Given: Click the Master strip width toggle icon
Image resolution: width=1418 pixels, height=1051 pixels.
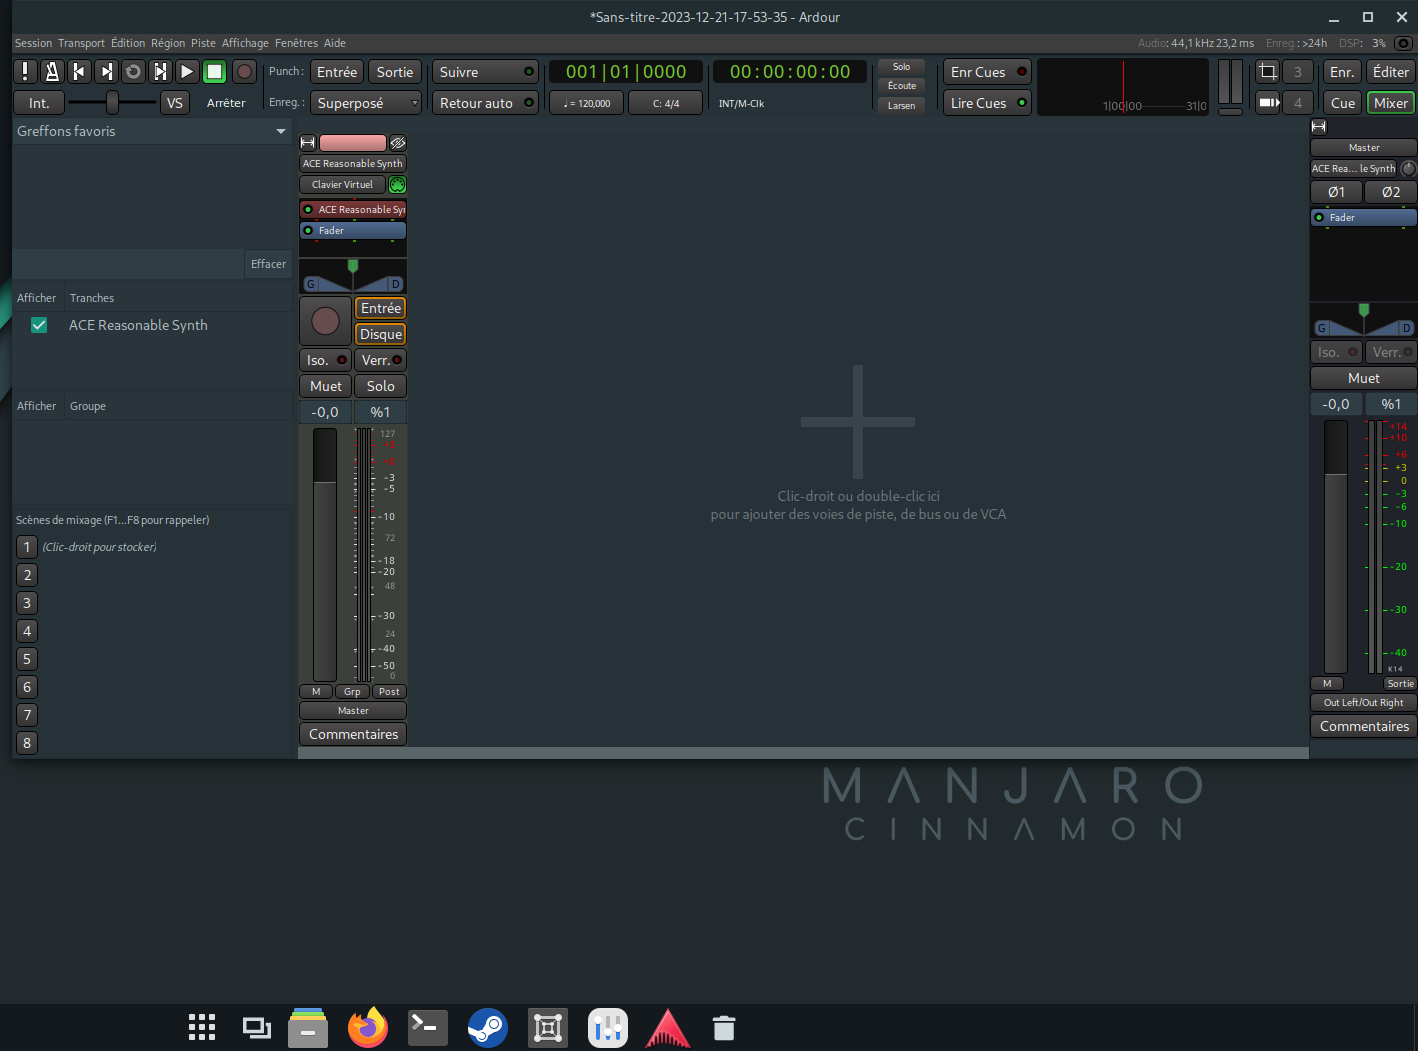Looking at the screenshot, I should (x=1319, y=127).
